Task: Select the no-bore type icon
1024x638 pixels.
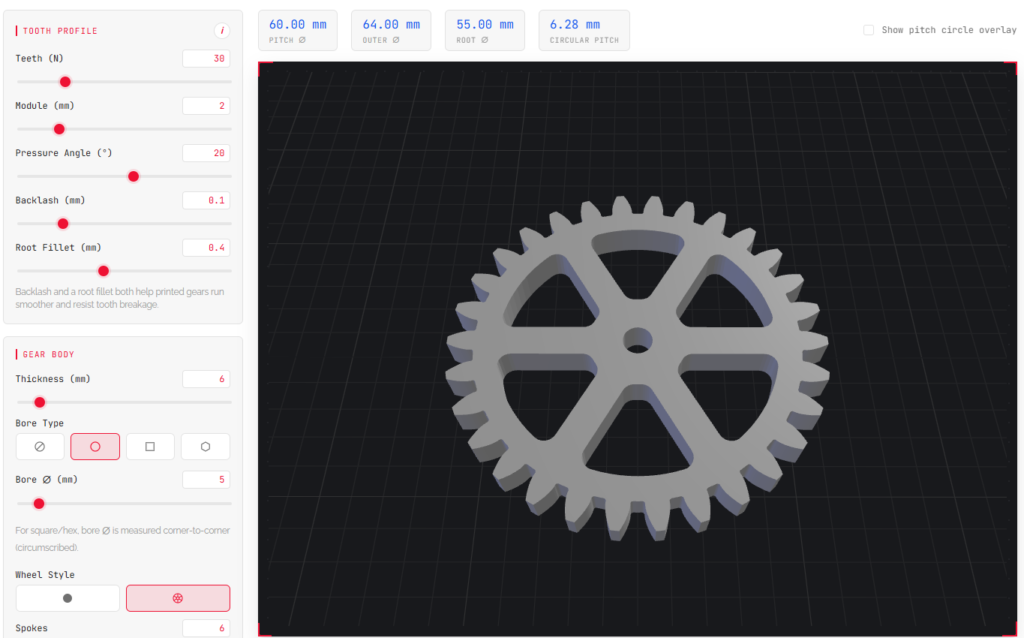Action: [x=40, y=447]
